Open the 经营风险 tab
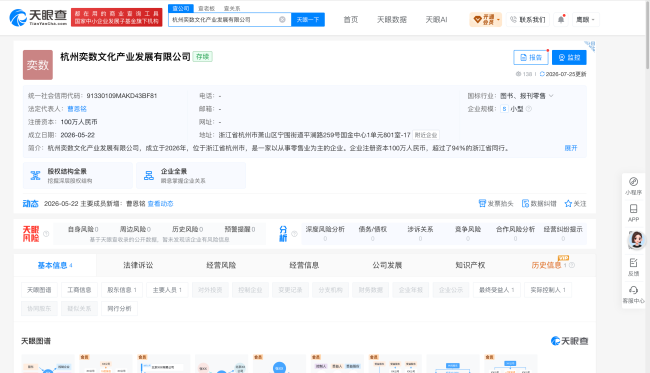 tap(221, 265)
